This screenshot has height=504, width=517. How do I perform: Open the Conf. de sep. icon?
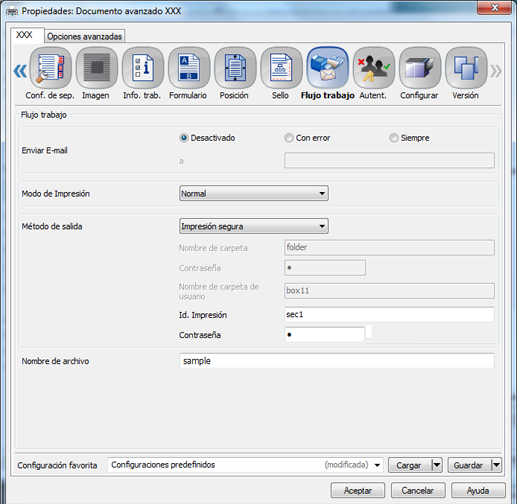coord(51,68)
